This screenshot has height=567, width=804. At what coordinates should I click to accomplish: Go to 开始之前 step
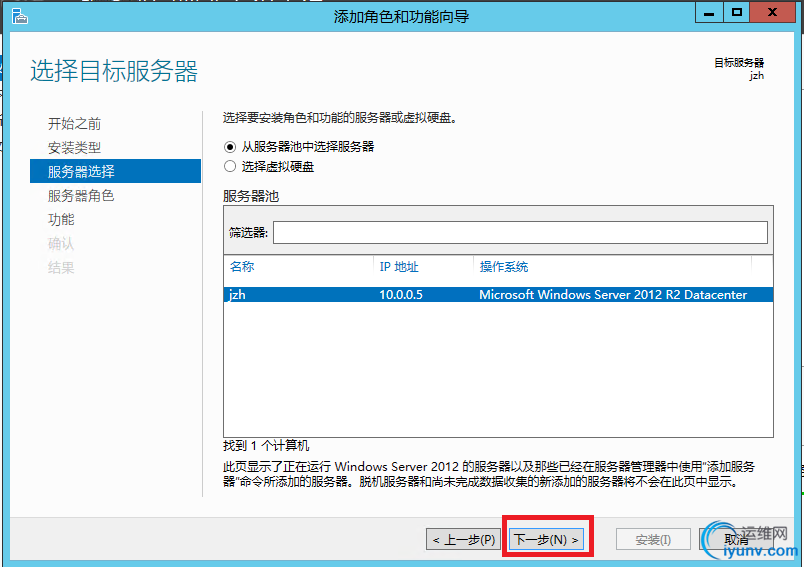click(x=74, y=124)
